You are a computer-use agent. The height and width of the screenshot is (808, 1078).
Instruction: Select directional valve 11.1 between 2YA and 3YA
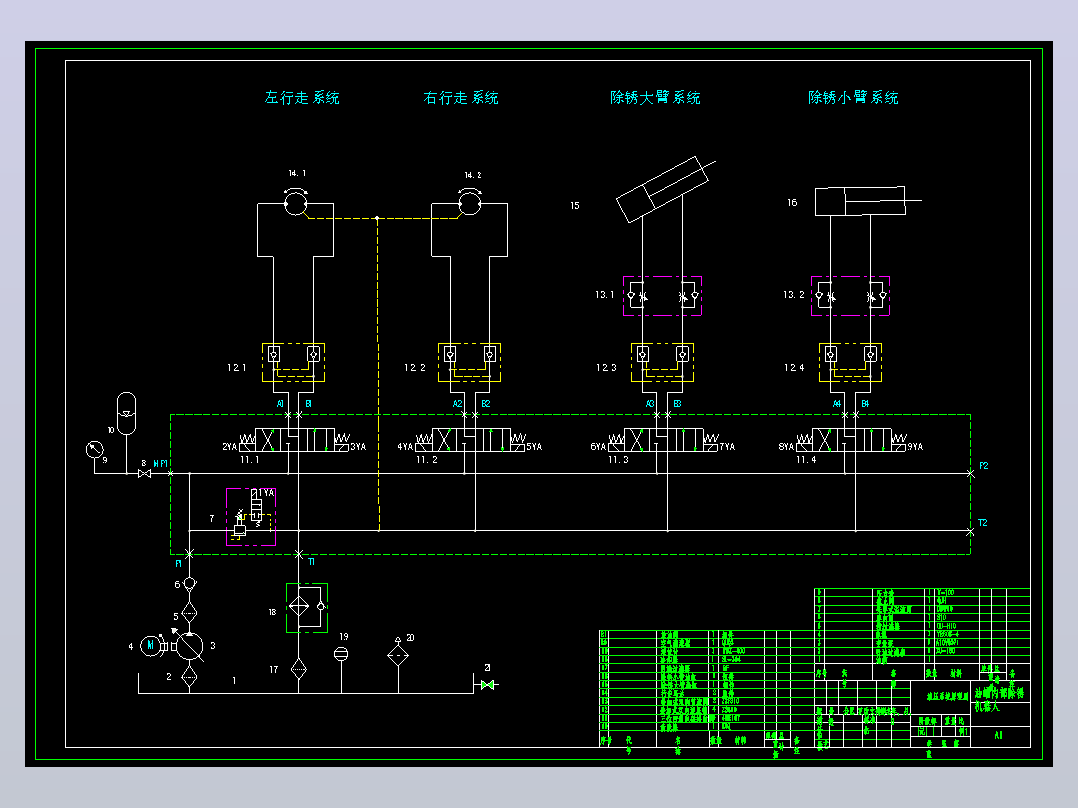[294, 439]
